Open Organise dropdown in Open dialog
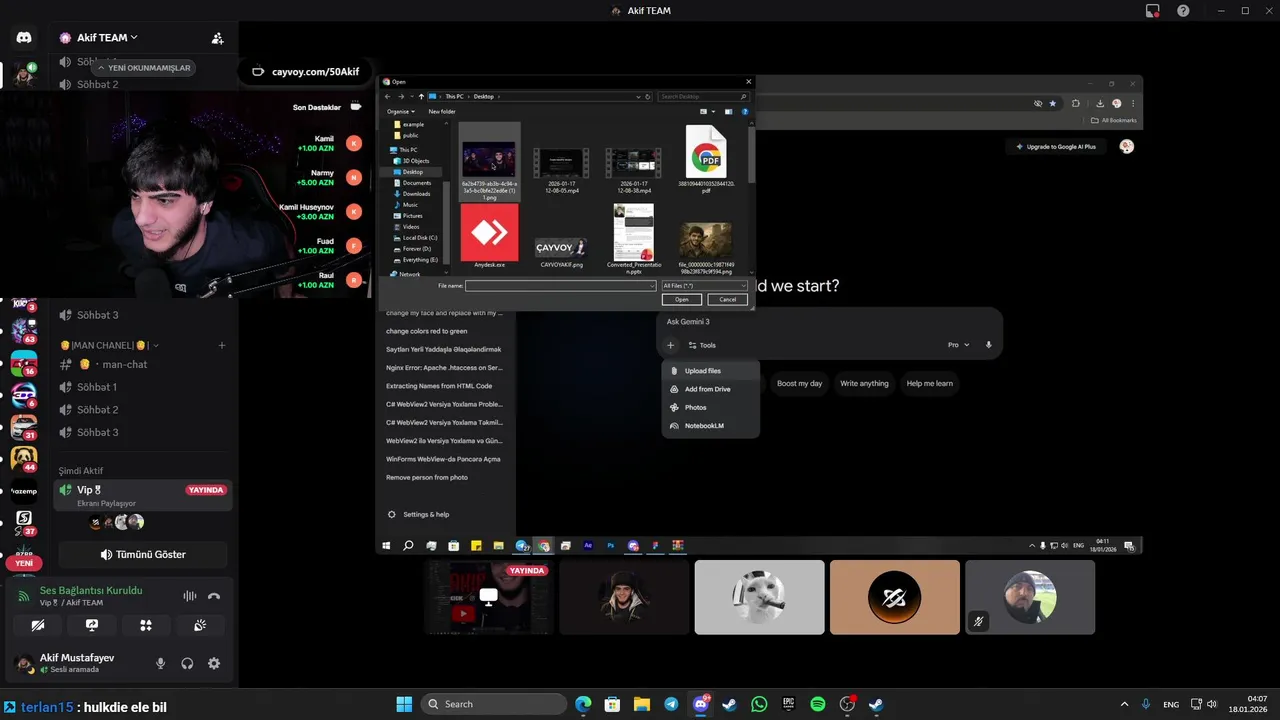The height and width of the screenshot is (720, 1280). coord(400,112)
